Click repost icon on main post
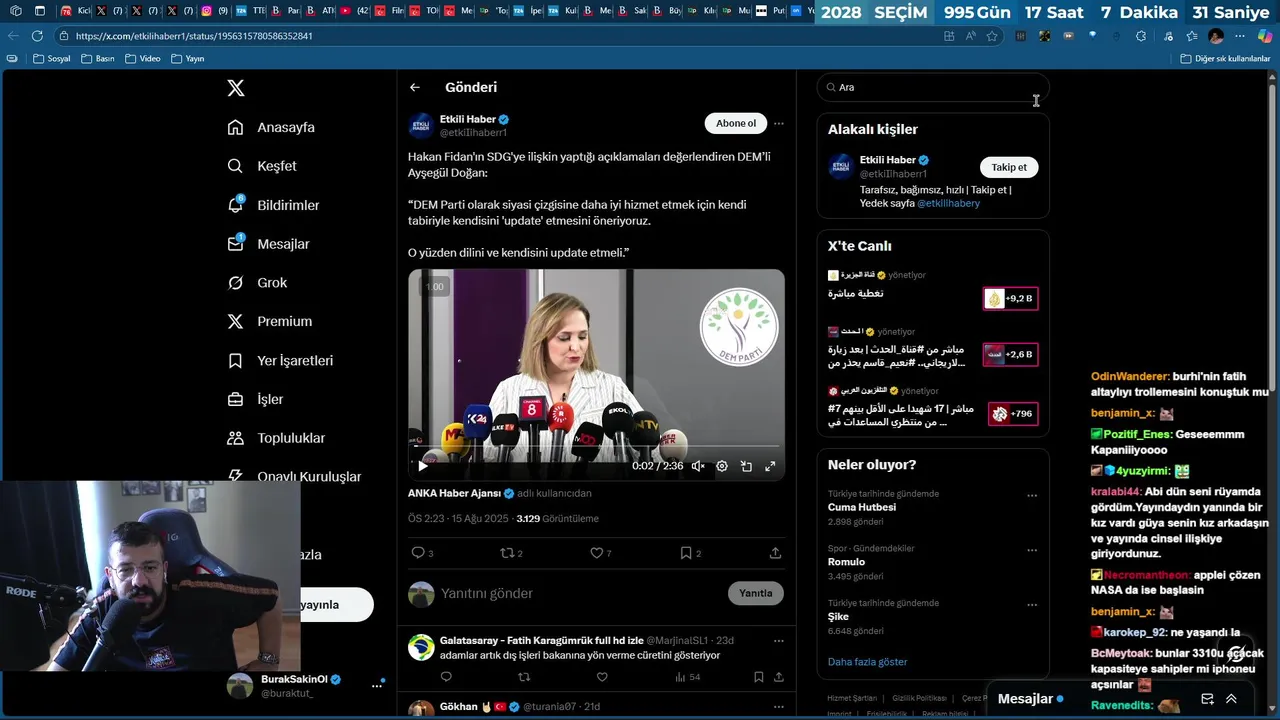The image size is (1280, 720). click(511, 553)
